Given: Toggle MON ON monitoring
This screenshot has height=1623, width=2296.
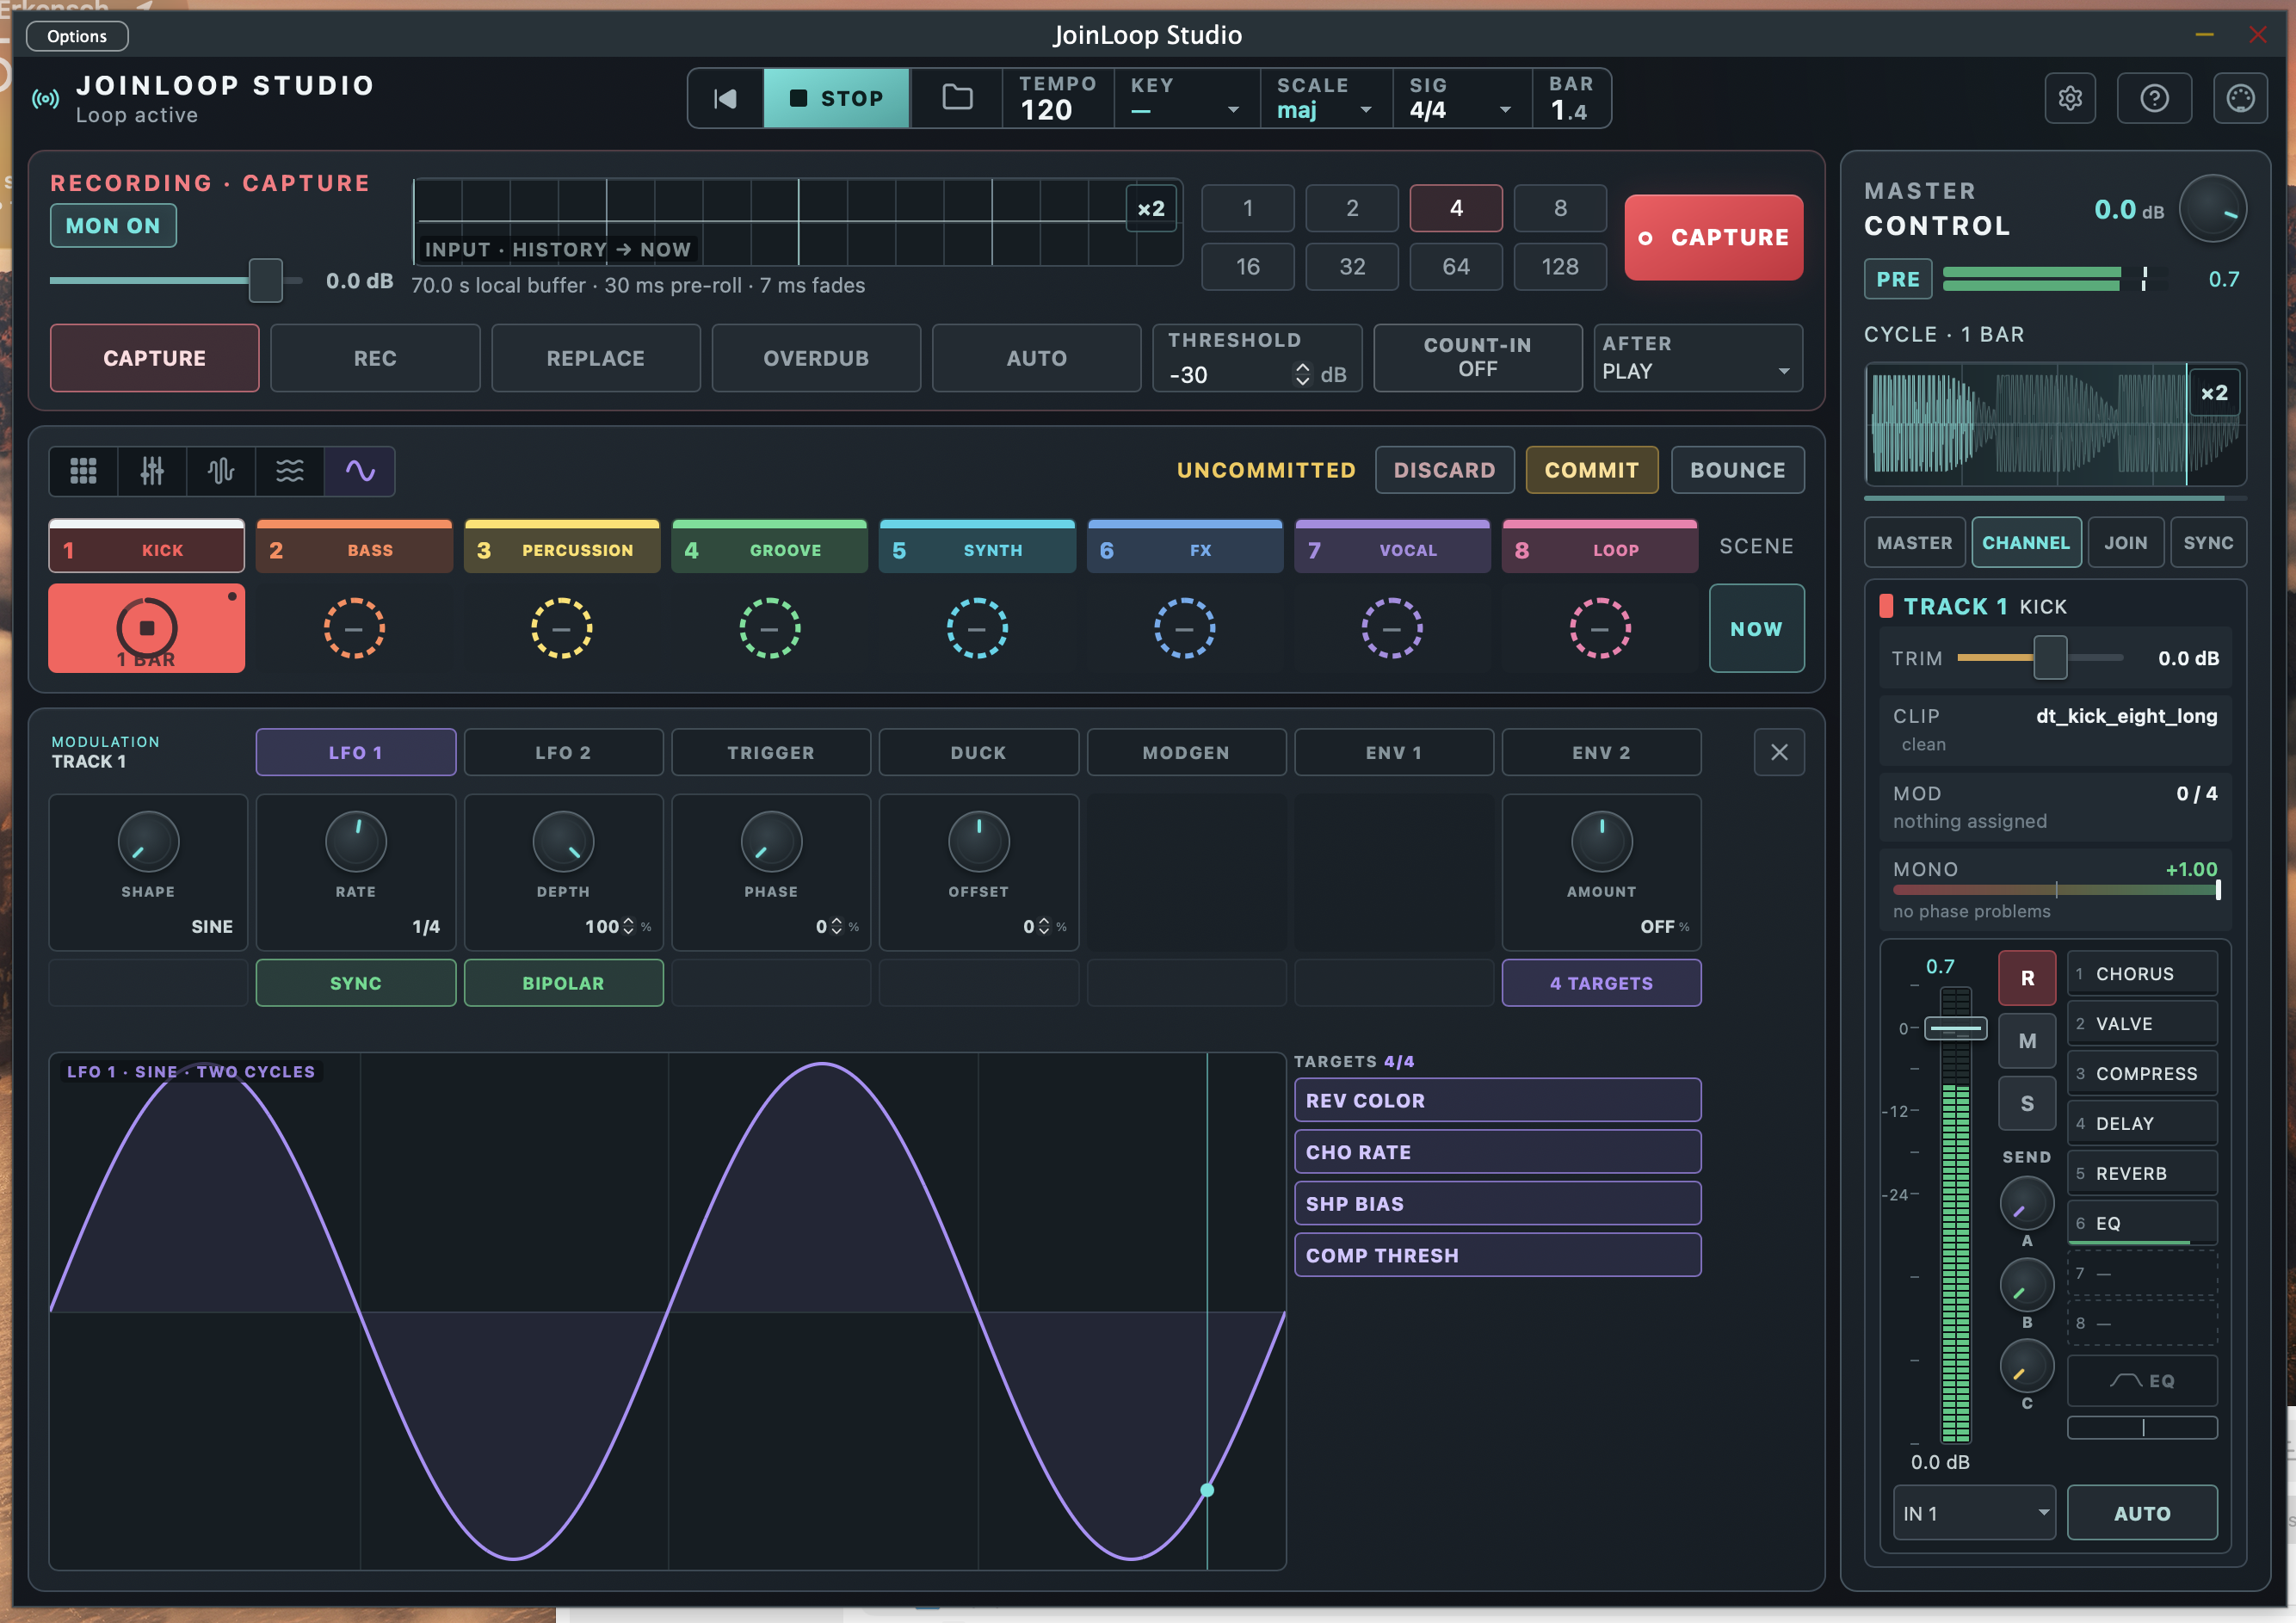Looking at the screenshot, I should click(113, 226).
